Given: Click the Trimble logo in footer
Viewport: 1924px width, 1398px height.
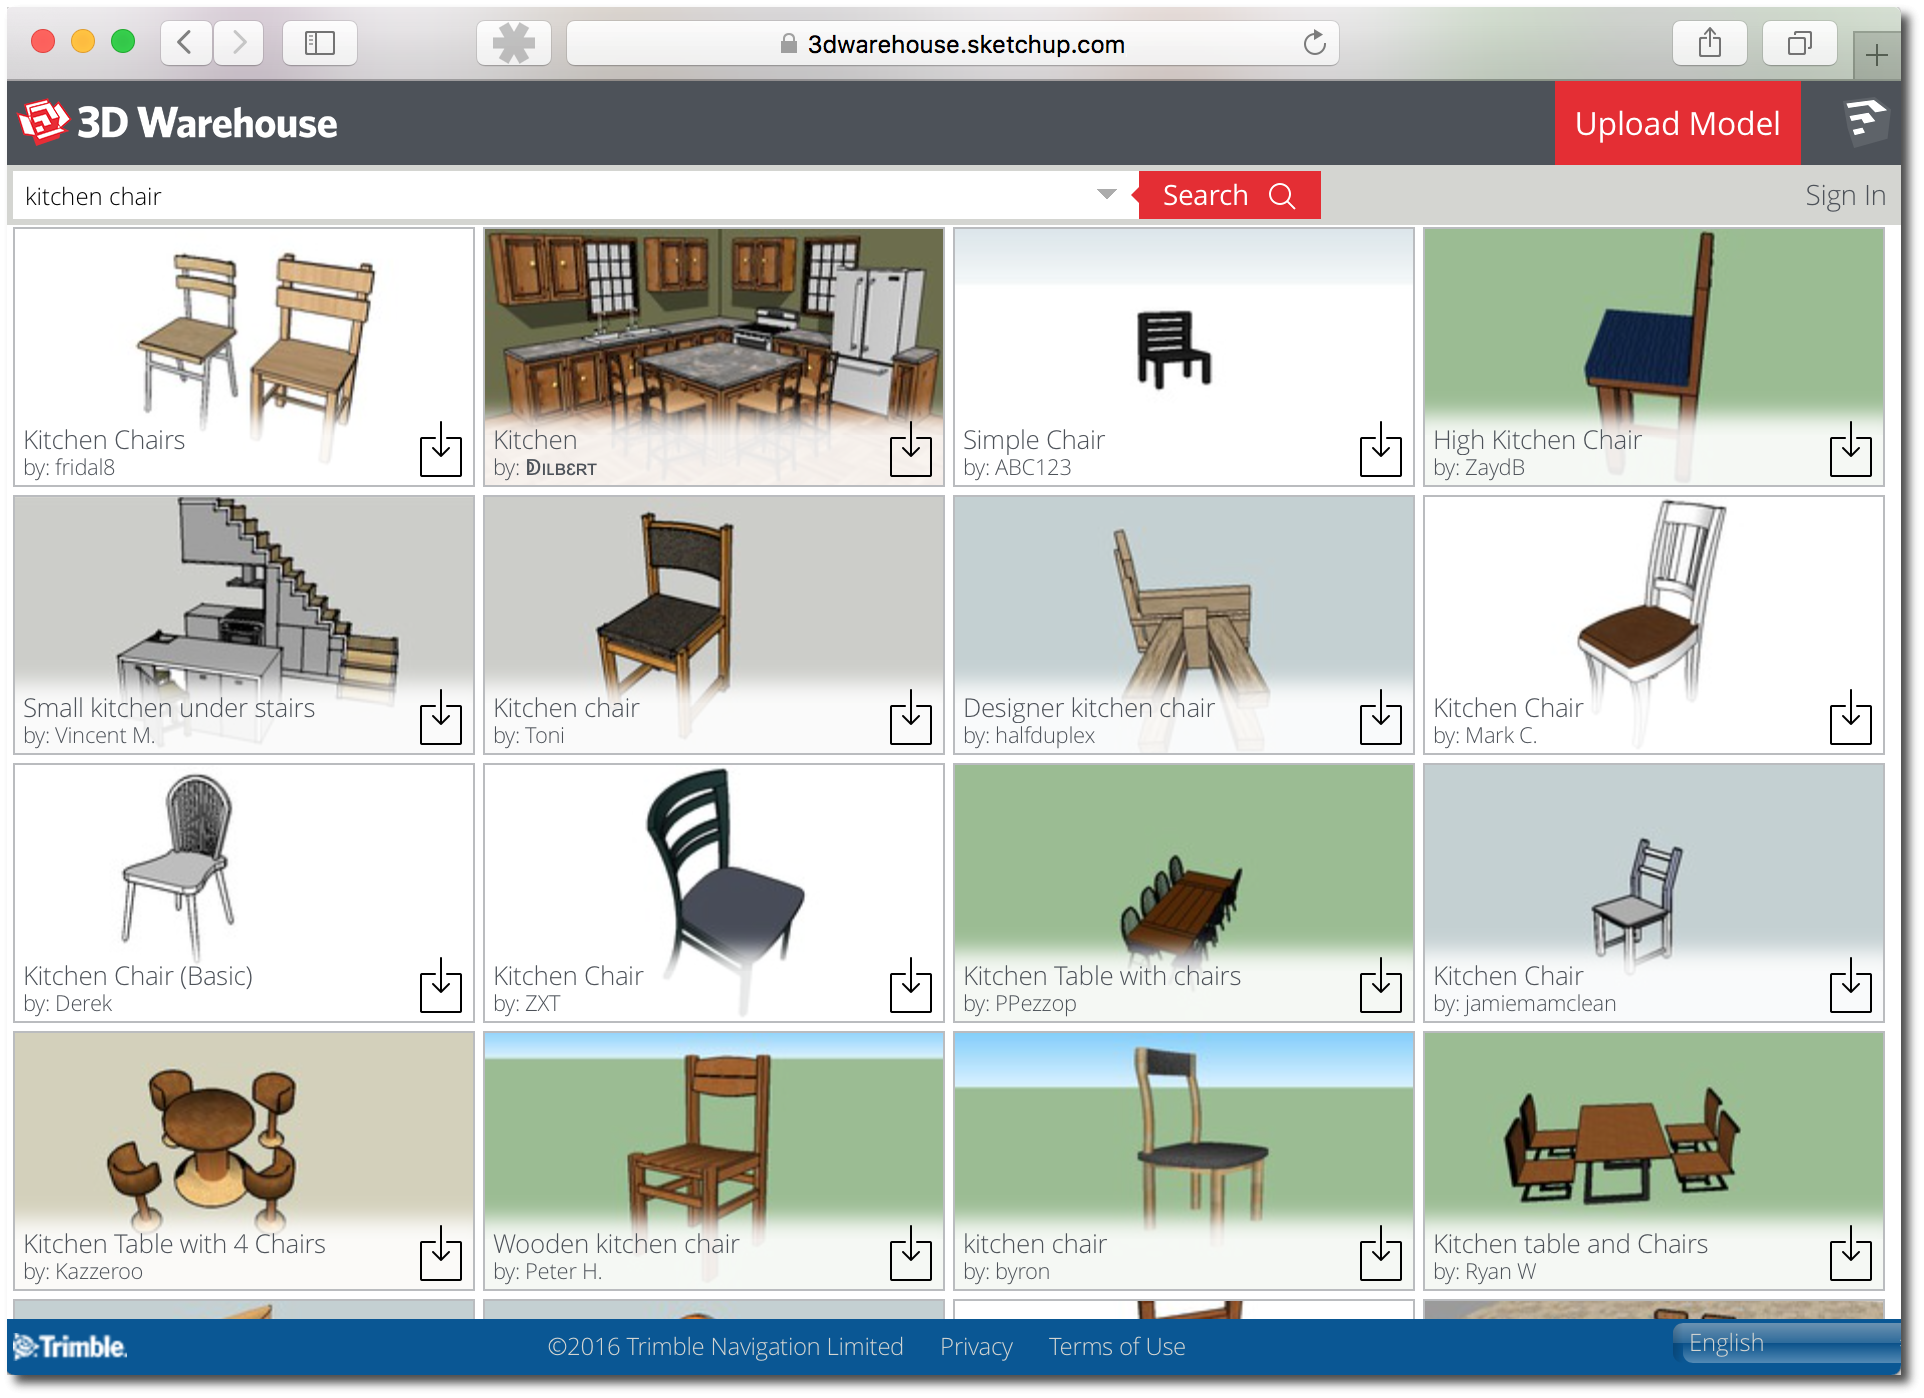Looking at the screenshot, I should [x=70, y=1347].
